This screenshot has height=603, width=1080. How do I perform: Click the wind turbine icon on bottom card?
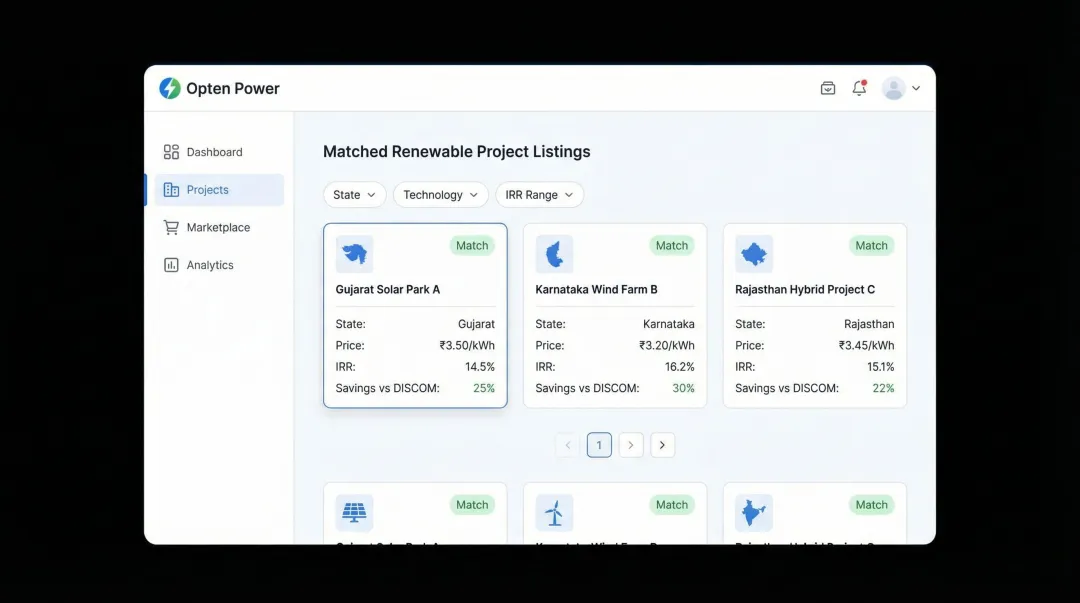pos(555,511)
